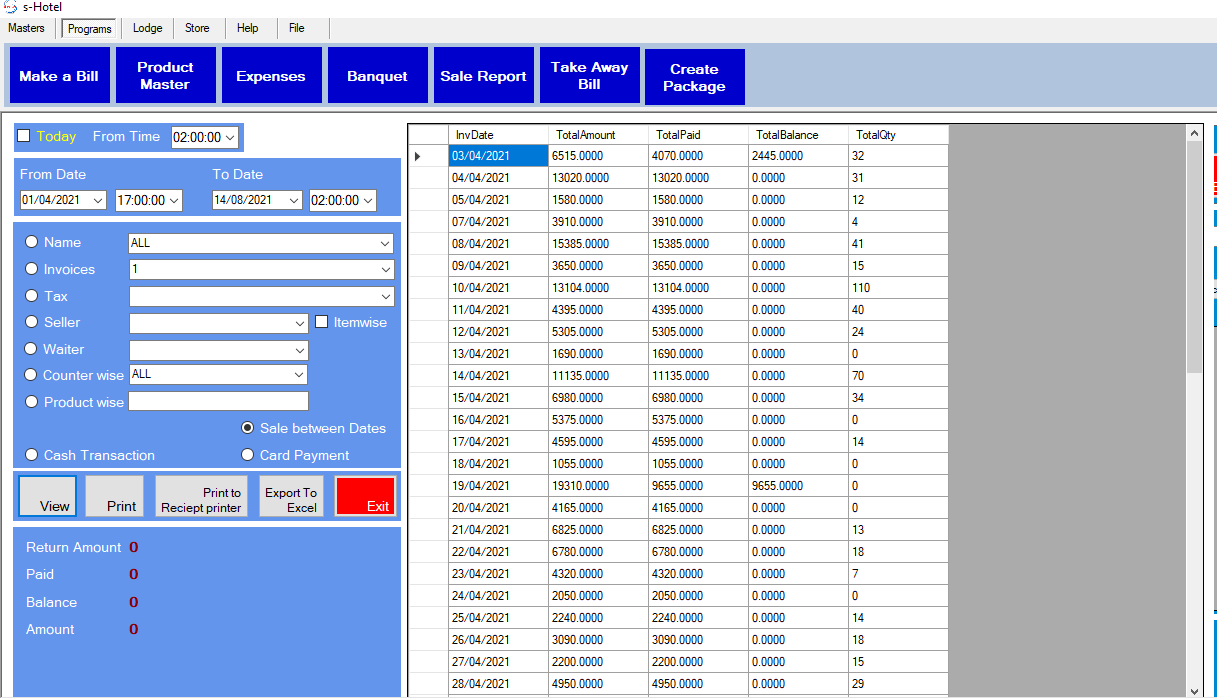Viewport: 1217px width, 698px height.
Task: Click the Create Package button
Action: [694, 77]
